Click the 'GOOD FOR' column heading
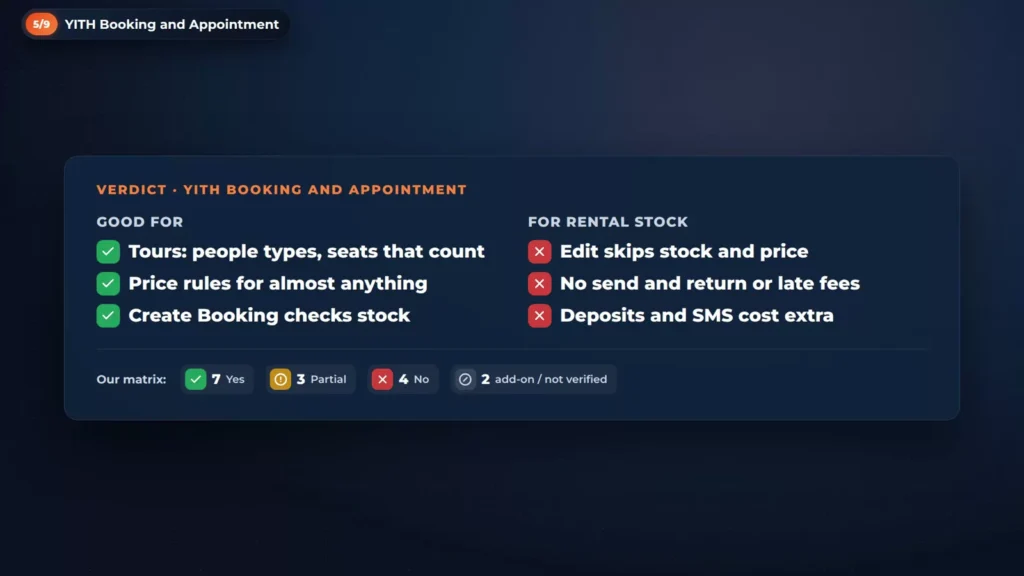Viewport: 1024px width, 576px height. click(x=140, y=221)
